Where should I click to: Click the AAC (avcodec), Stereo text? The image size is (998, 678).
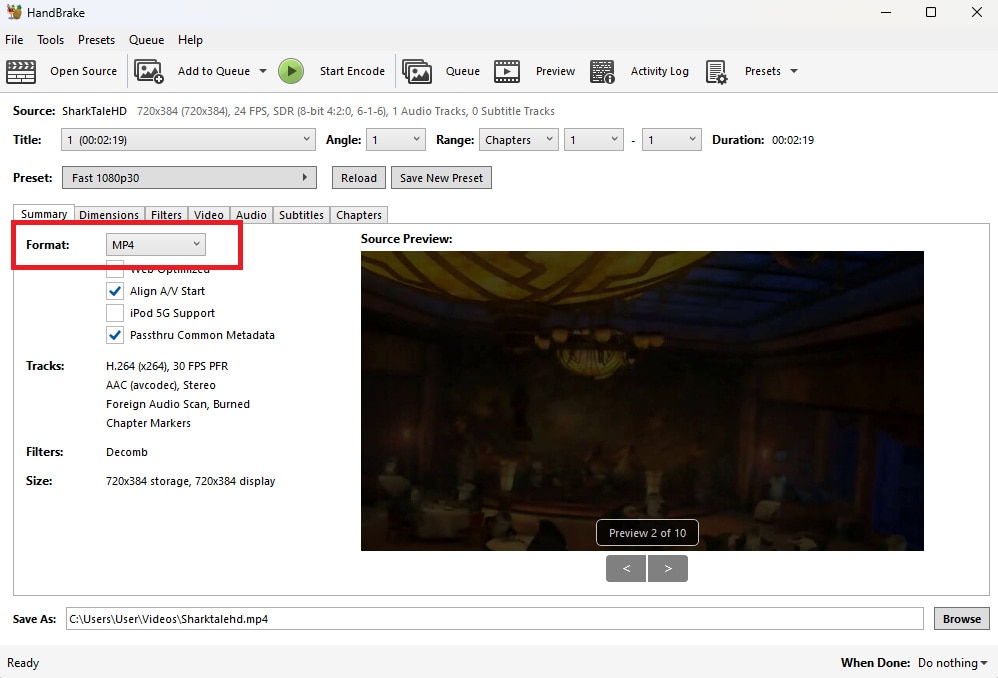pyautogui.click(x=160, y=385)
